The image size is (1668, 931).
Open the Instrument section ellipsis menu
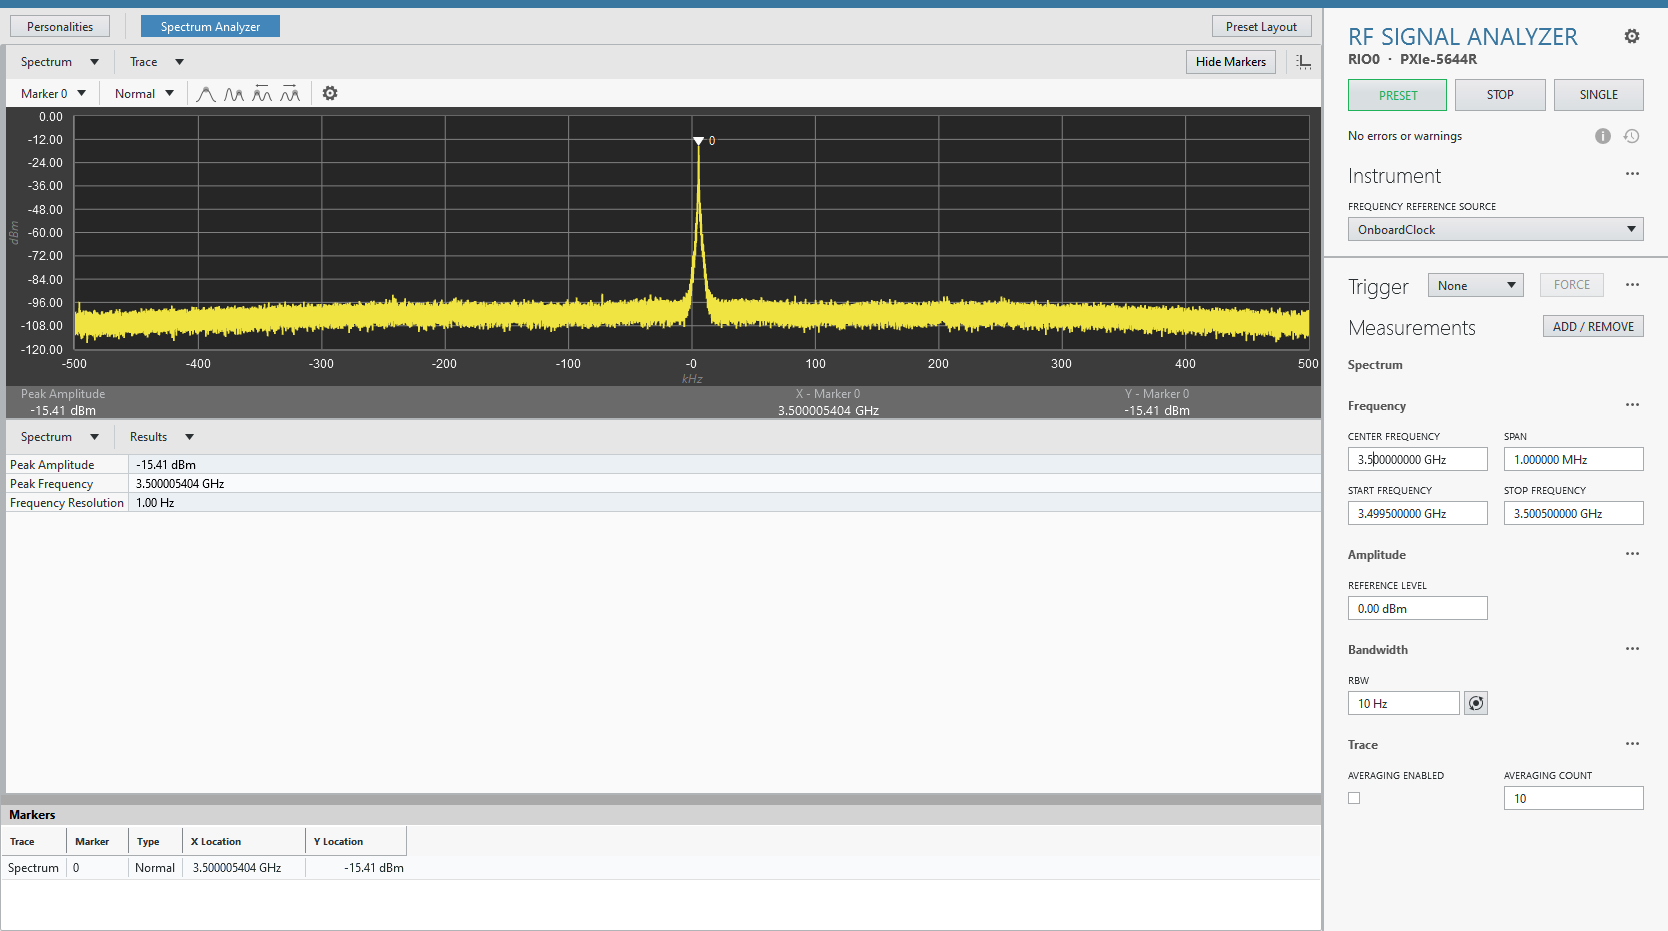(1632, 174)
